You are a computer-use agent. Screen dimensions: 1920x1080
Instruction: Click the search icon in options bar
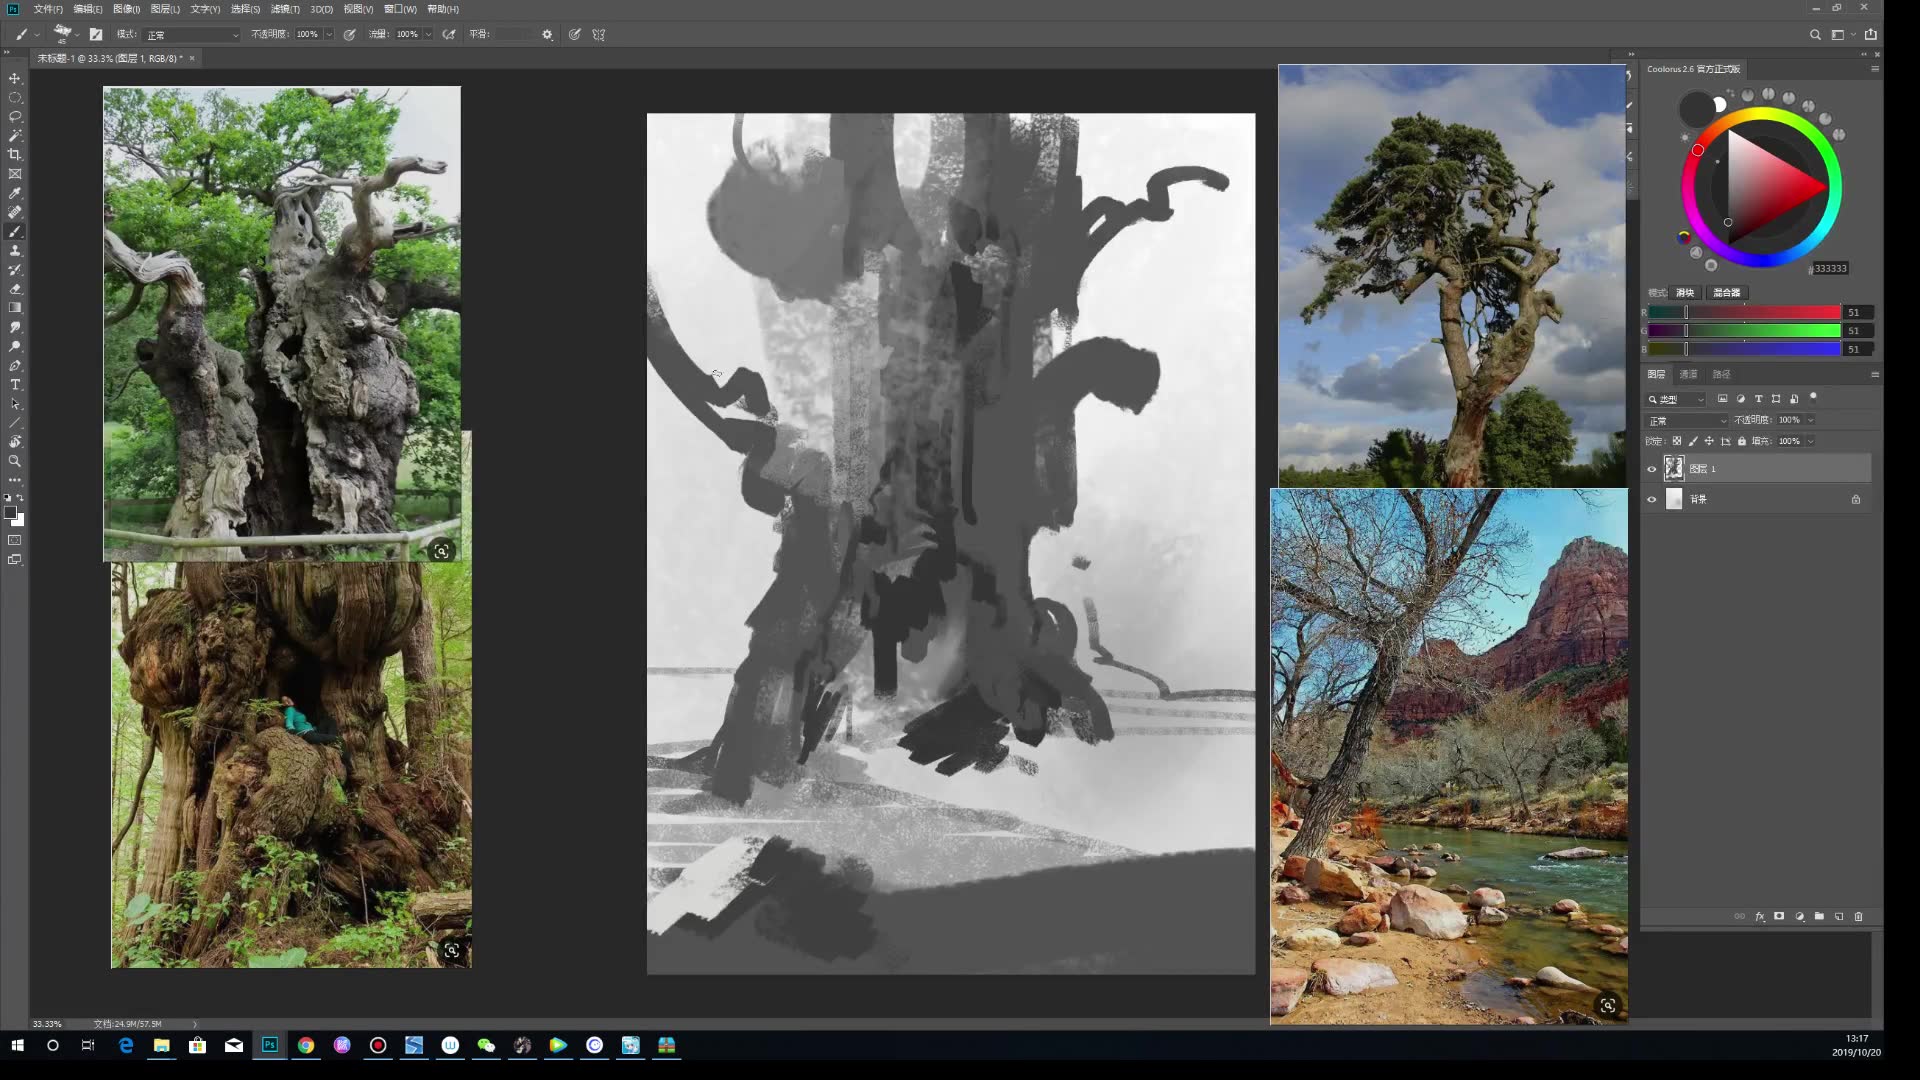(x=1815, y=34)
